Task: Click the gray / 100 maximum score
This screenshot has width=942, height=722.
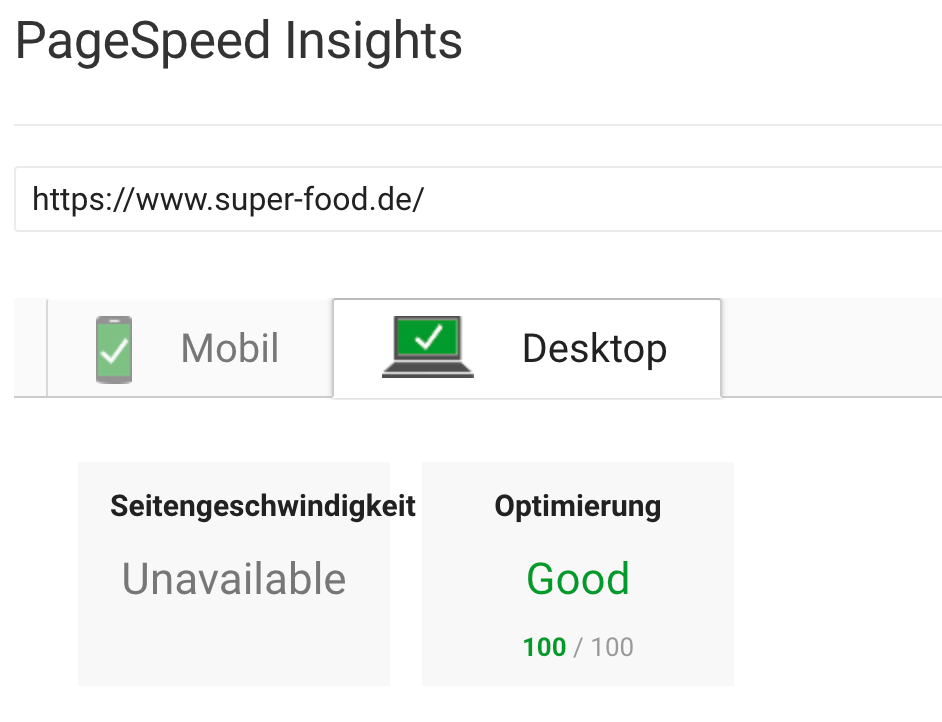Action: [603, 647]
